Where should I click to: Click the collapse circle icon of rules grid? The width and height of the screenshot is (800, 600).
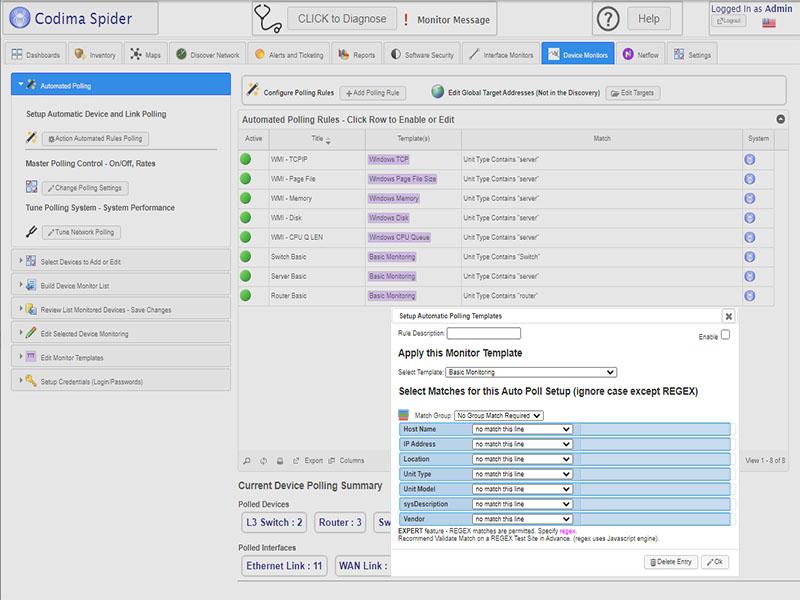(x=781, y=119)
